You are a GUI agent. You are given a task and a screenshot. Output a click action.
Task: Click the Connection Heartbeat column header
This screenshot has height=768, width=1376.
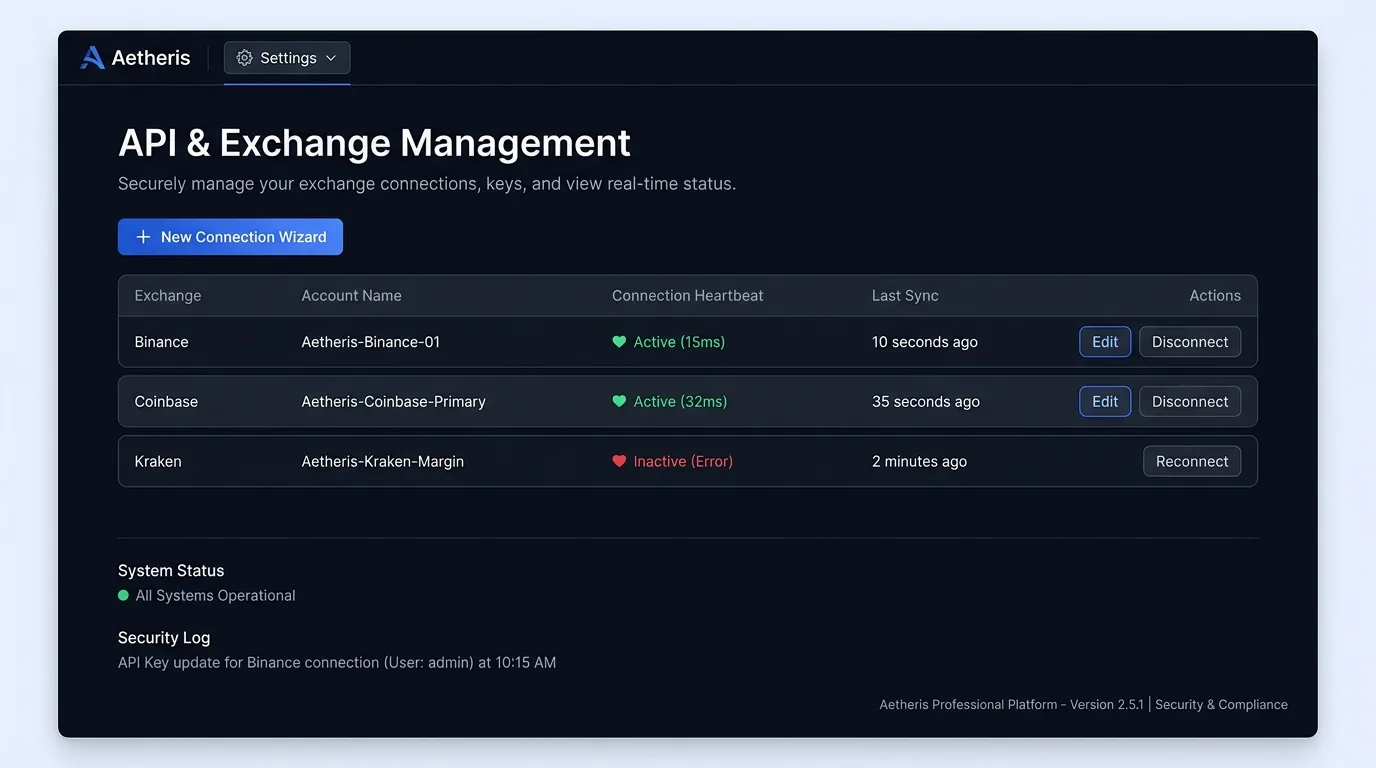click(x=687, y=296)
